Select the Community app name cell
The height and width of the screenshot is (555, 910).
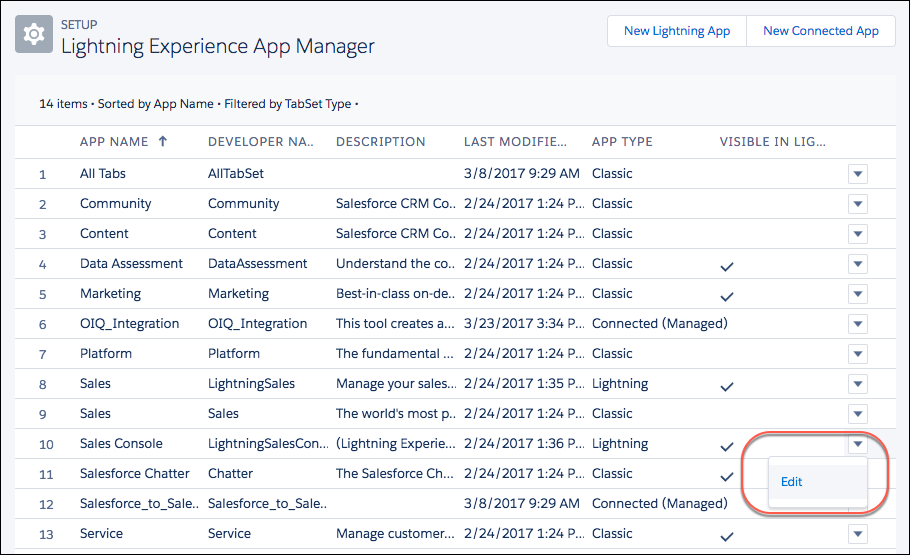tap(115, 204)
